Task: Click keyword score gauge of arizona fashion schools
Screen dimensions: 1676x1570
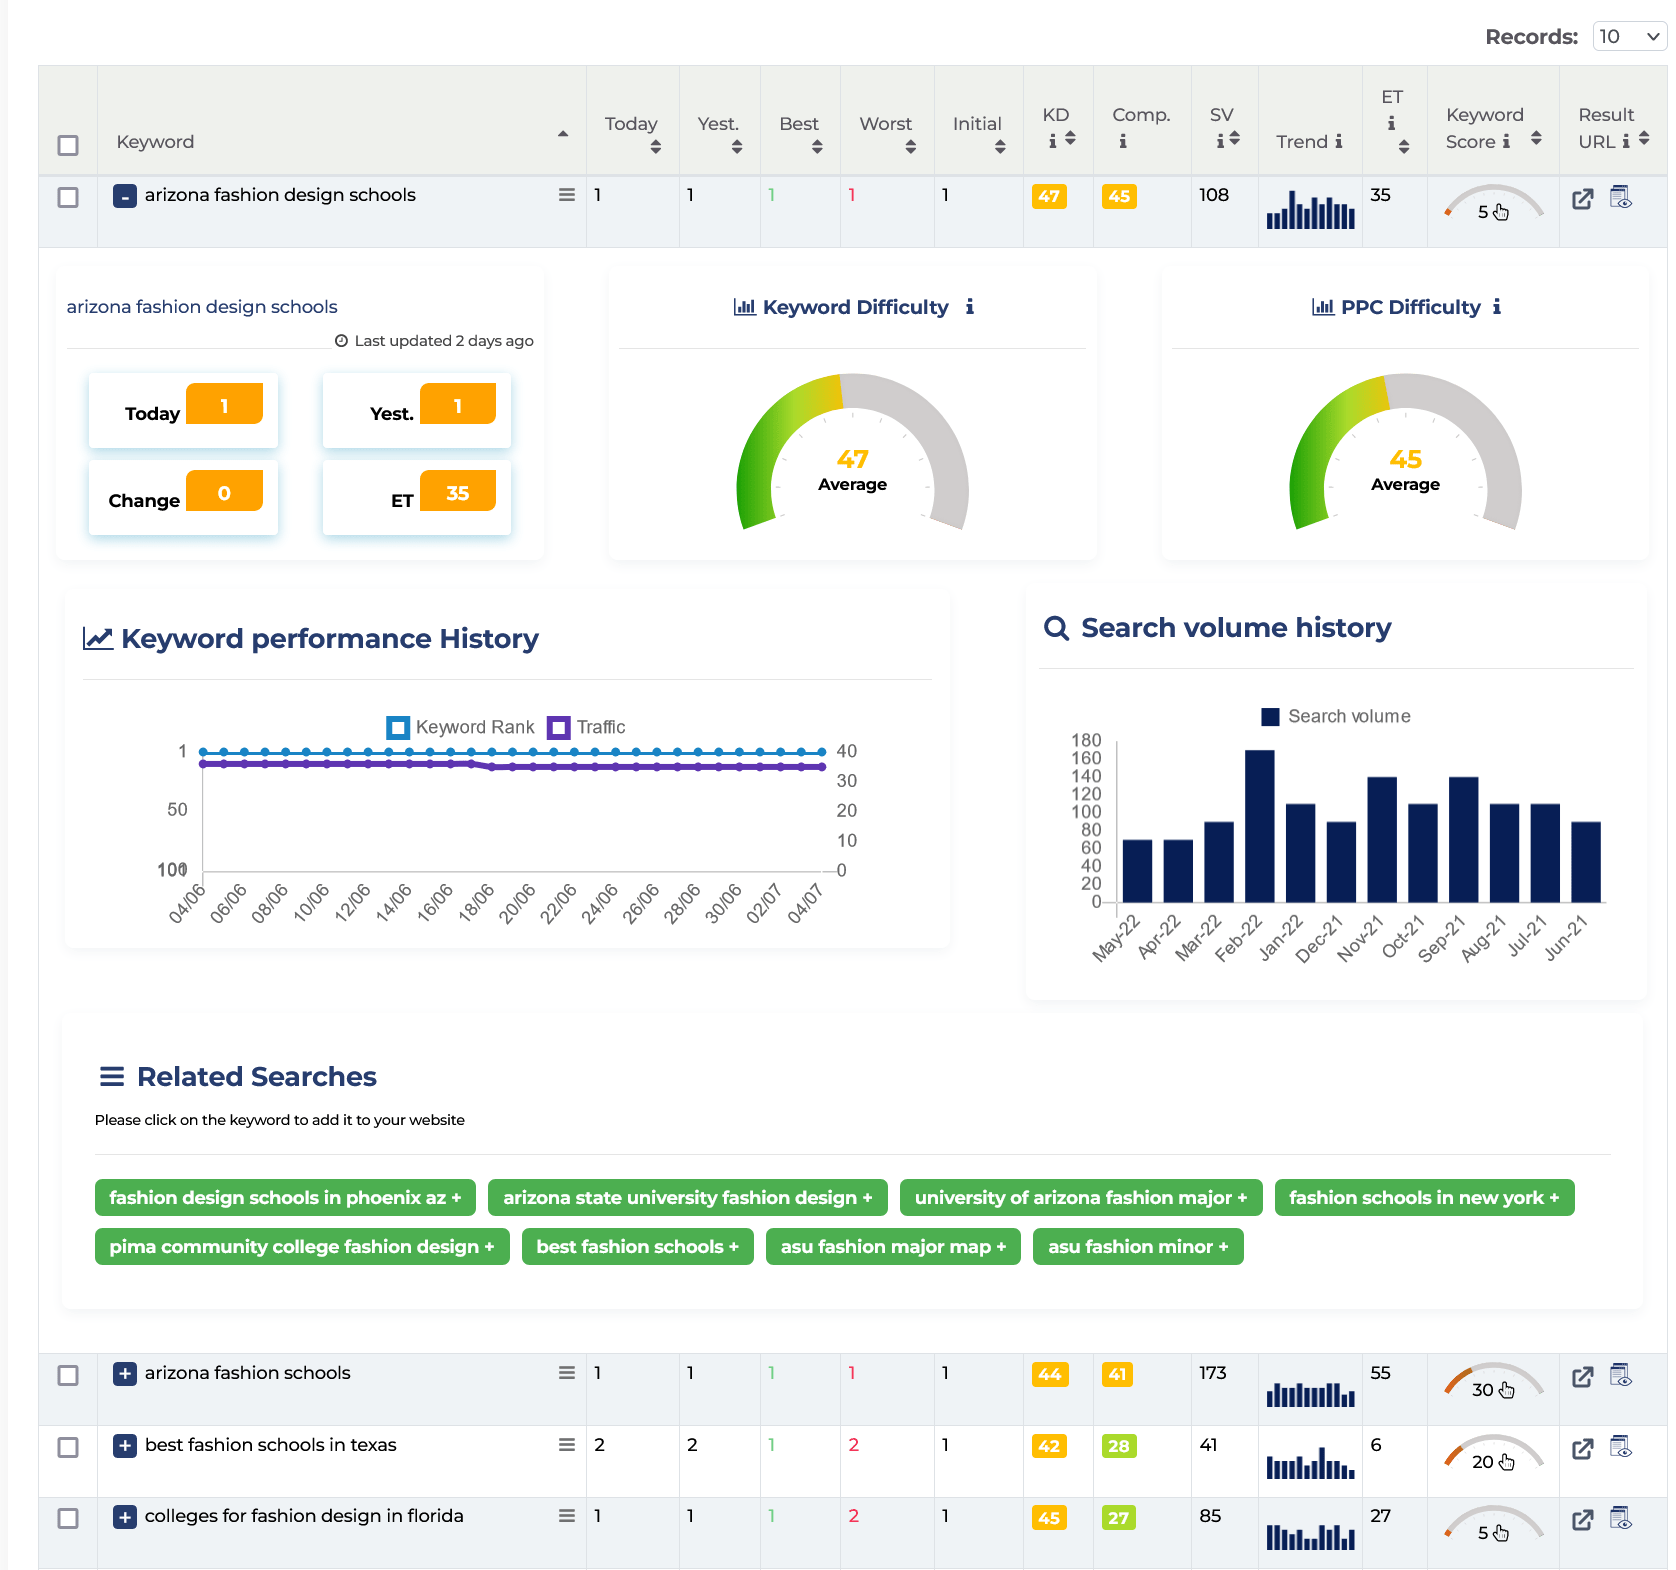Action: pos(1493,1381)
